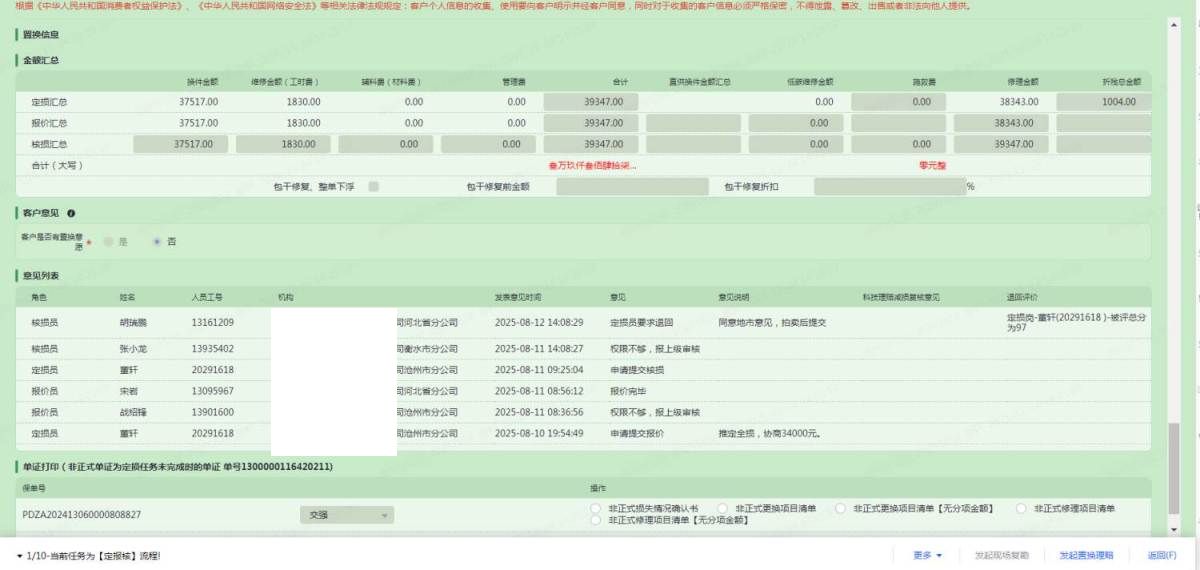Click 发起现场复勘 in bottom bar
This screenshot has height=570, width=1200.
click(1001, 555)
